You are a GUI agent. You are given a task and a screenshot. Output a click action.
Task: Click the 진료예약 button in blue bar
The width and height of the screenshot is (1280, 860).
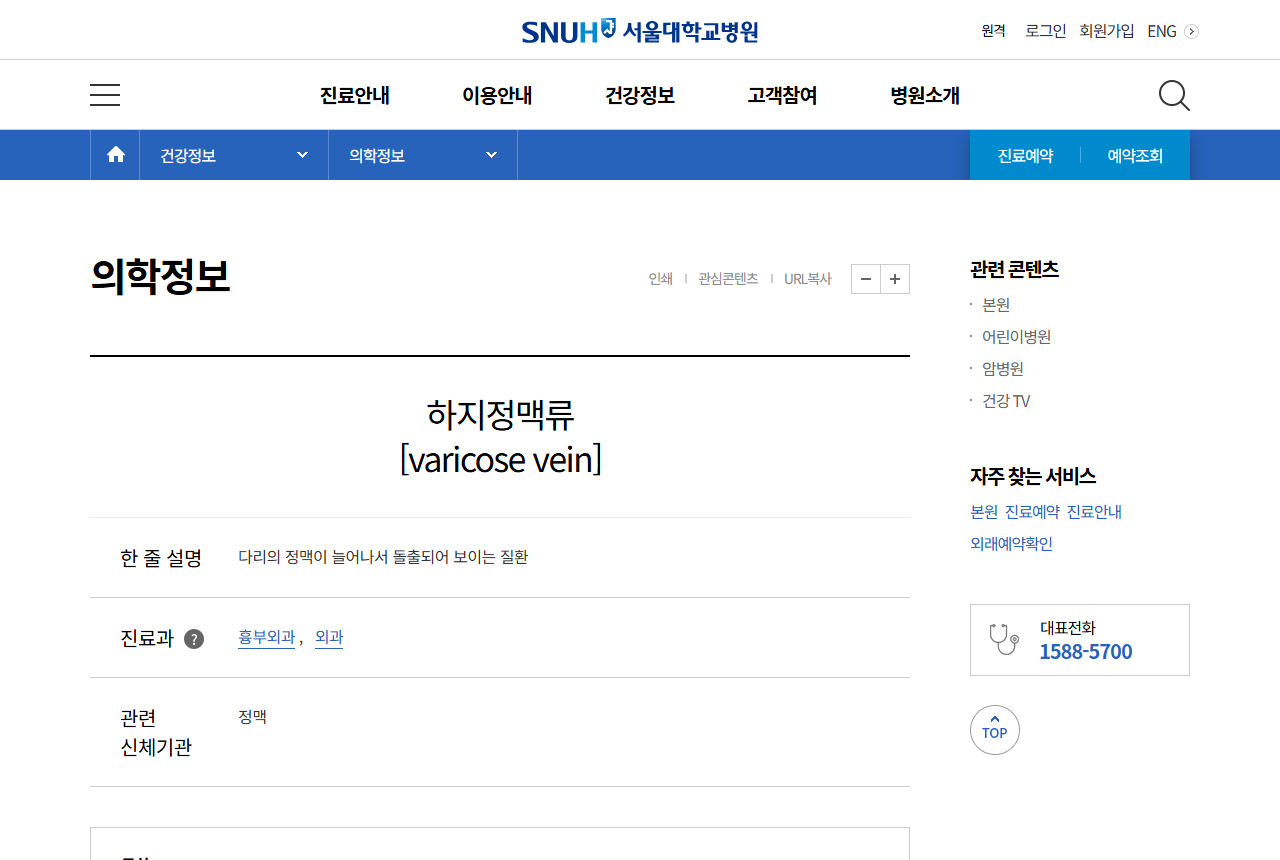point(1025,156)
